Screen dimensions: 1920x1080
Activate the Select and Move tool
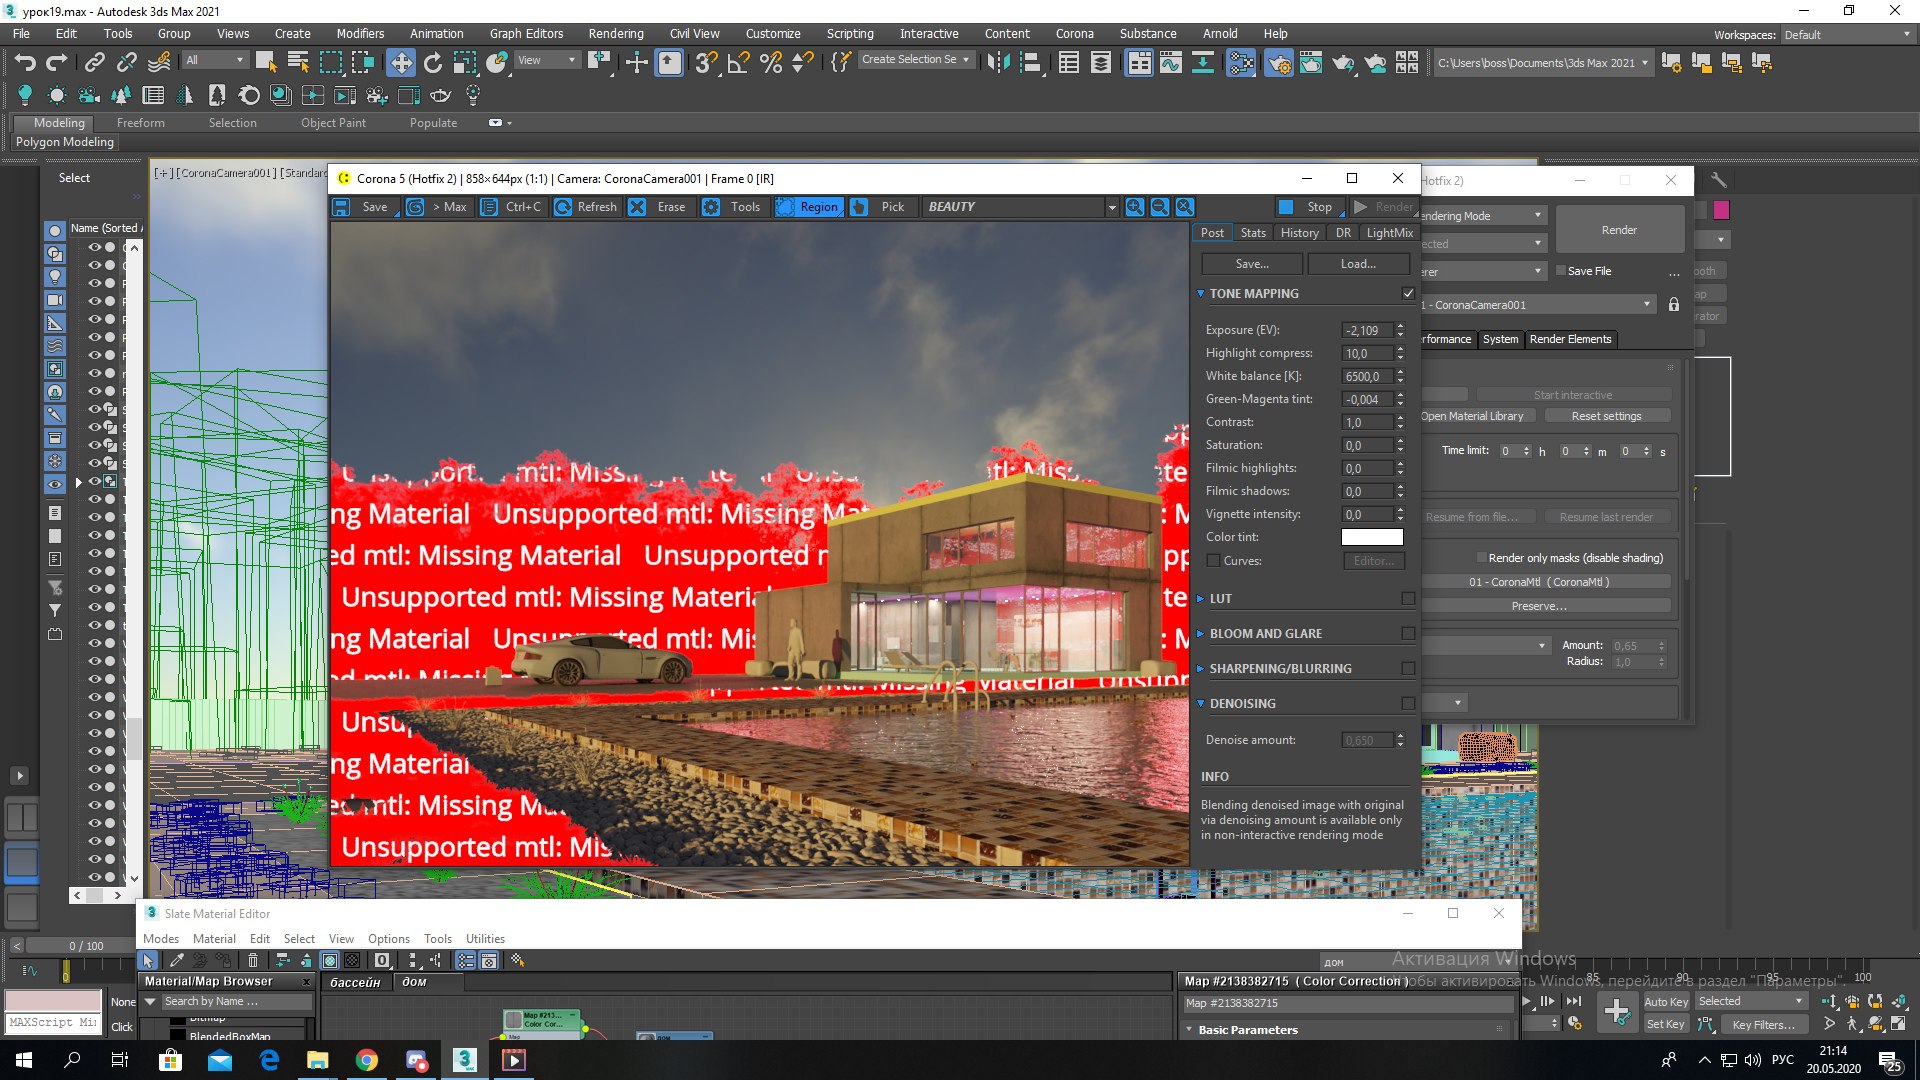pos(401,63)
